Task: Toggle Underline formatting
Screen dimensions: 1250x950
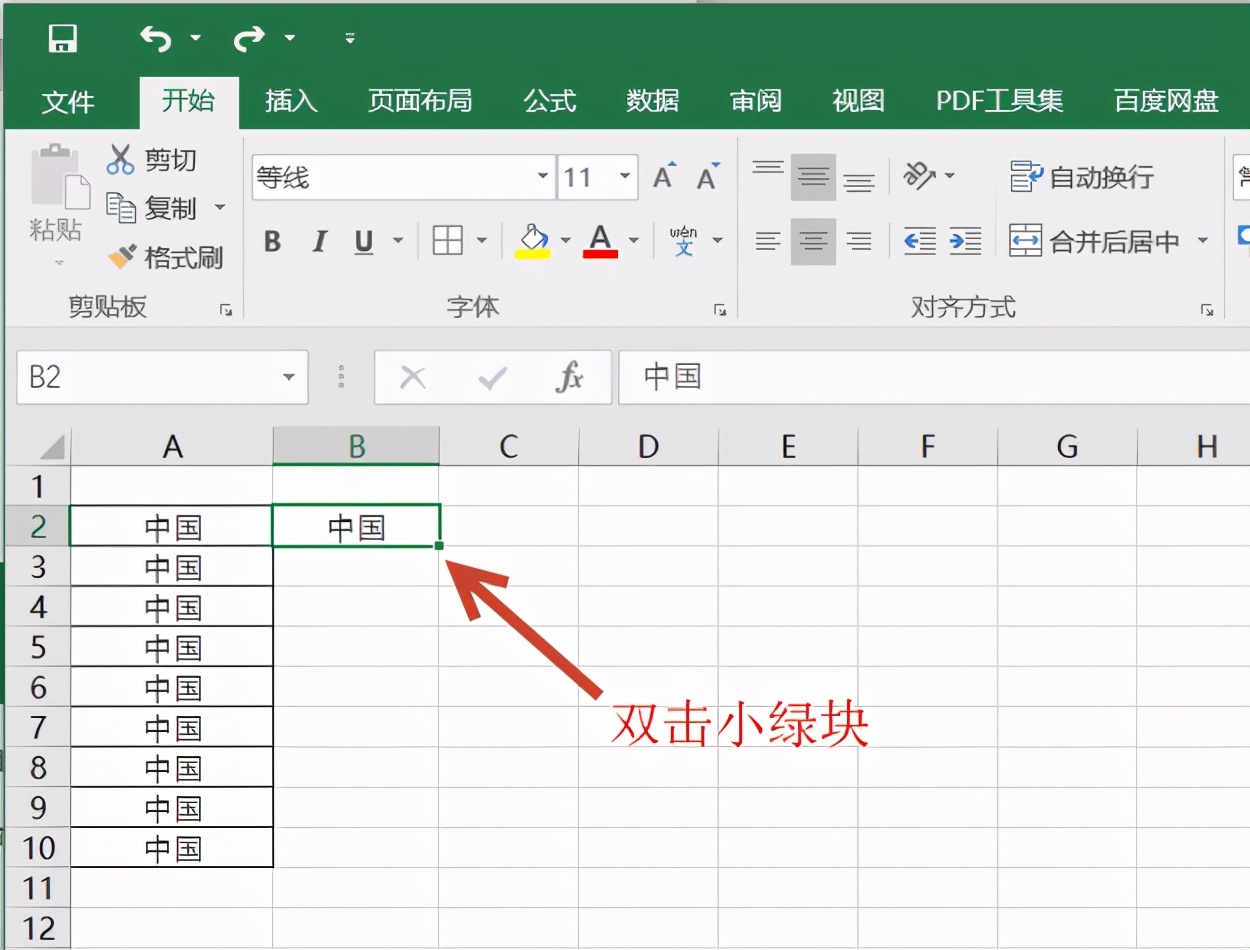Action: pyautogui.click(x=364, y=241)
